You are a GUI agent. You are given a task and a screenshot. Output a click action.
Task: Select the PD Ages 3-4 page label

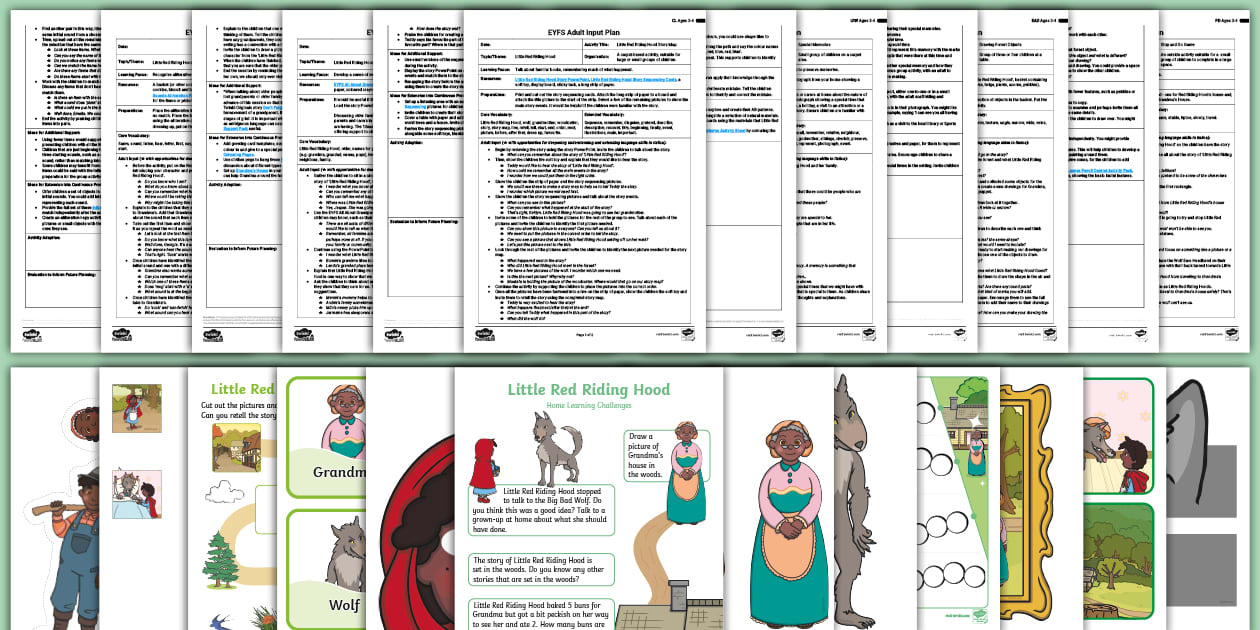pos(1225,19)
